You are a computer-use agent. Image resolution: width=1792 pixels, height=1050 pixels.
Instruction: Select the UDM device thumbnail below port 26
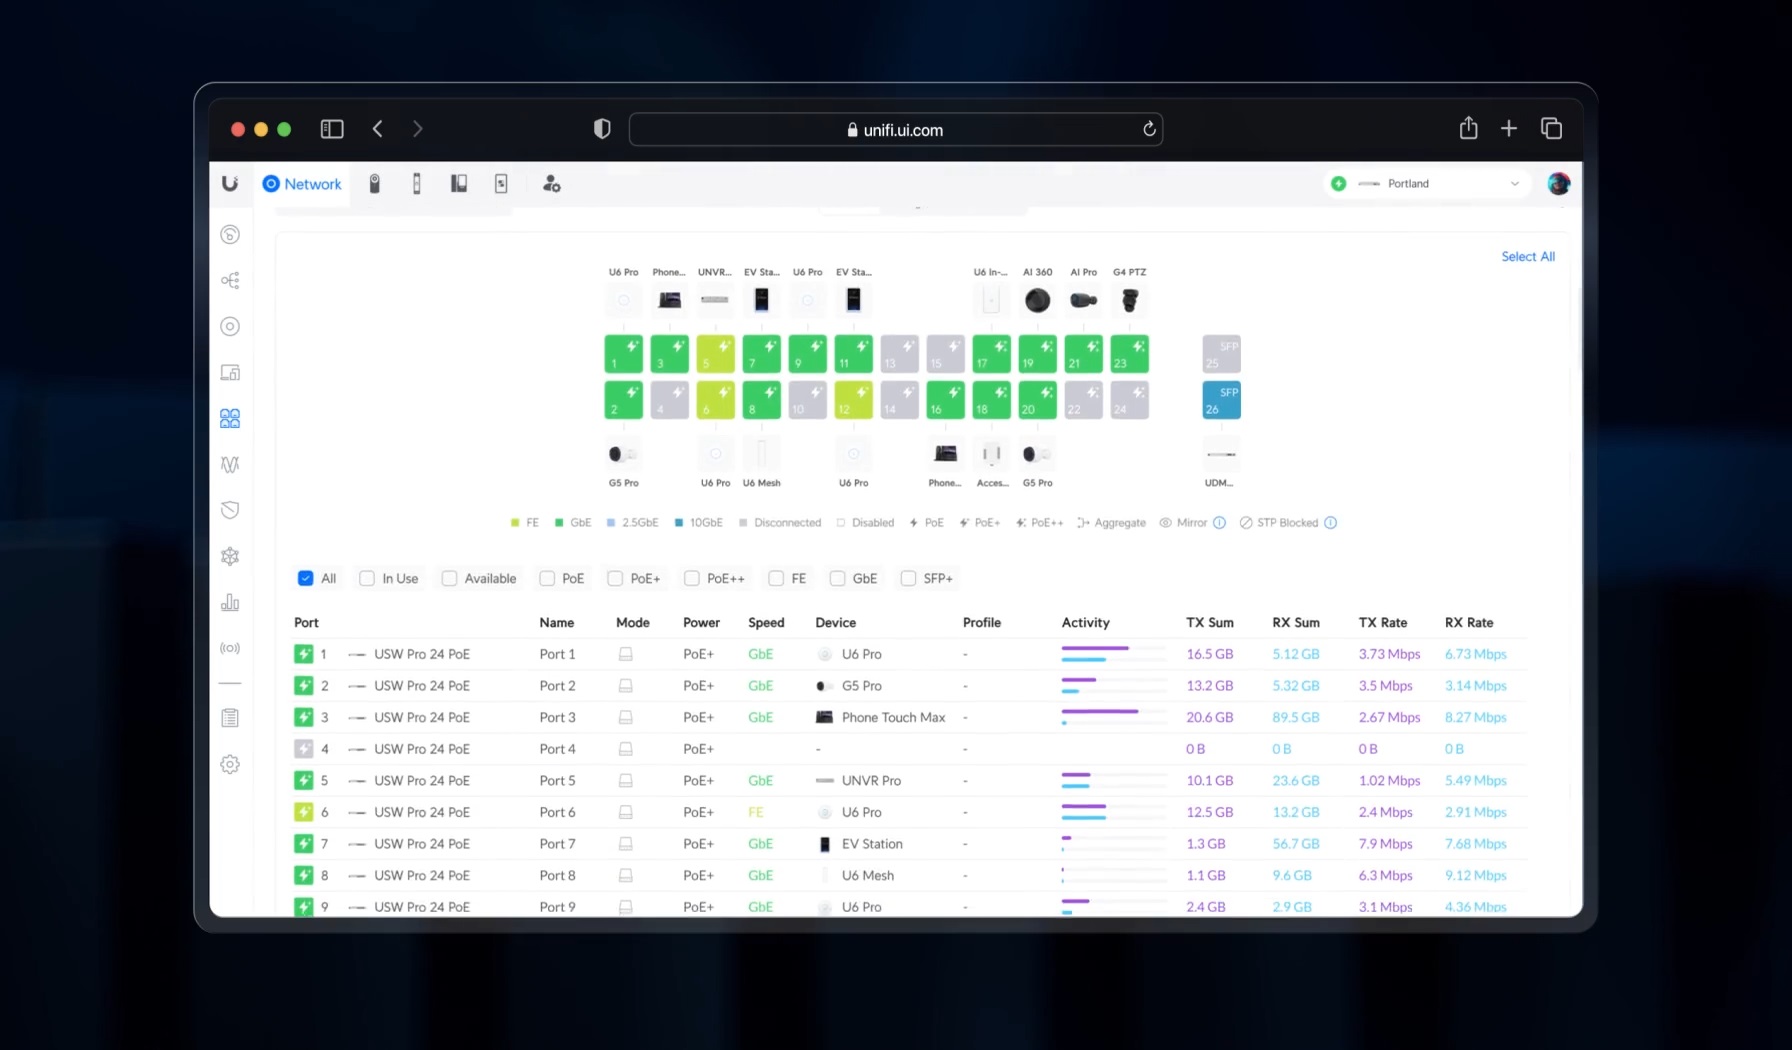1221,455
